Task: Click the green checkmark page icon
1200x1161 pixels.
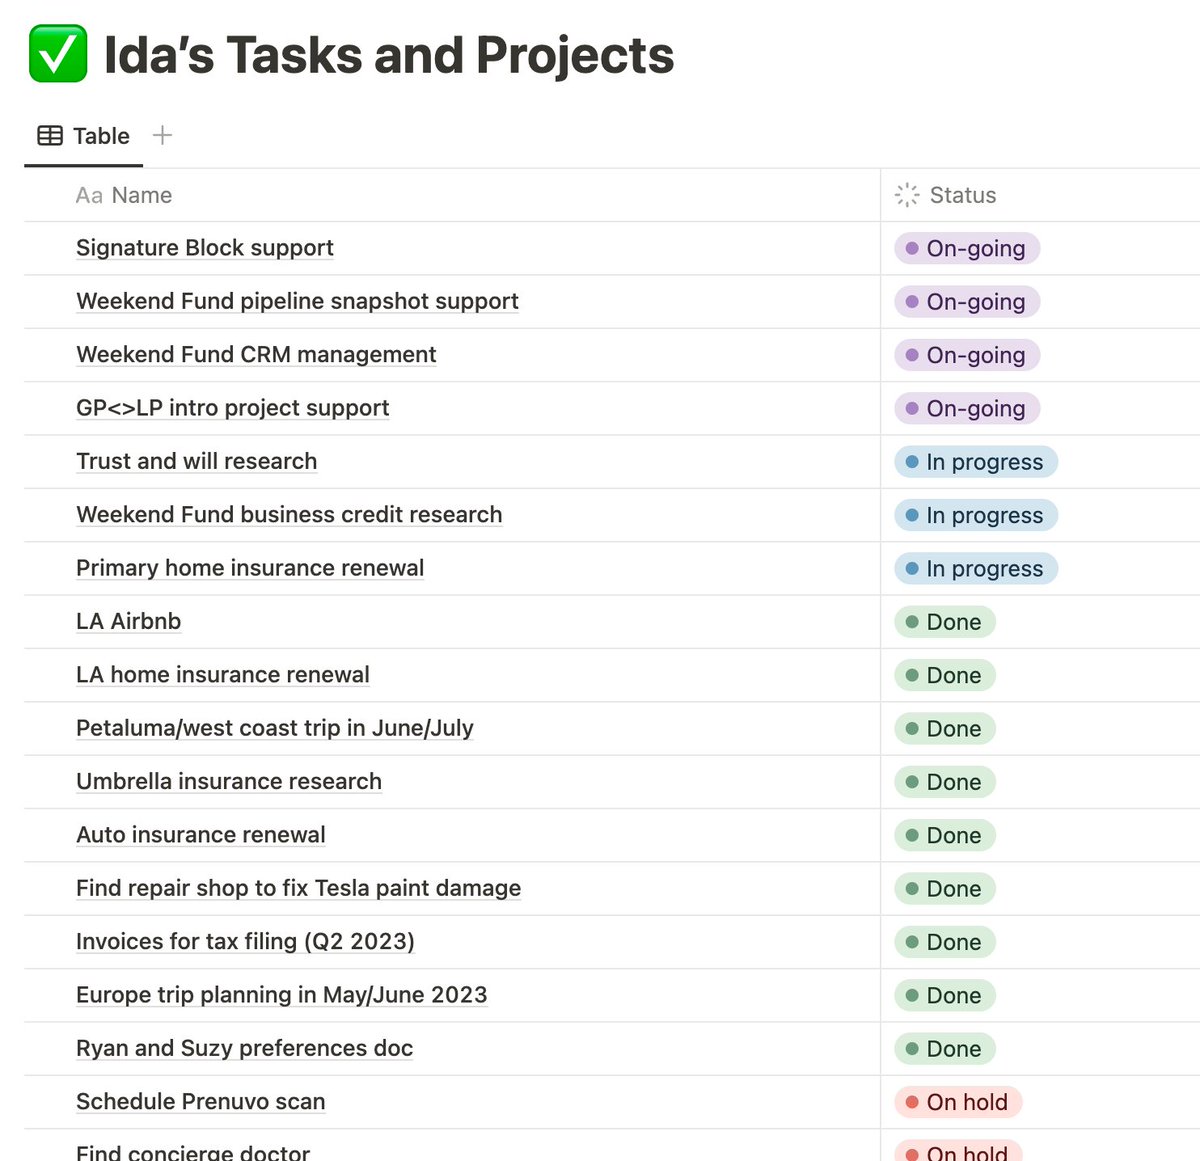Action: [57, 55]
